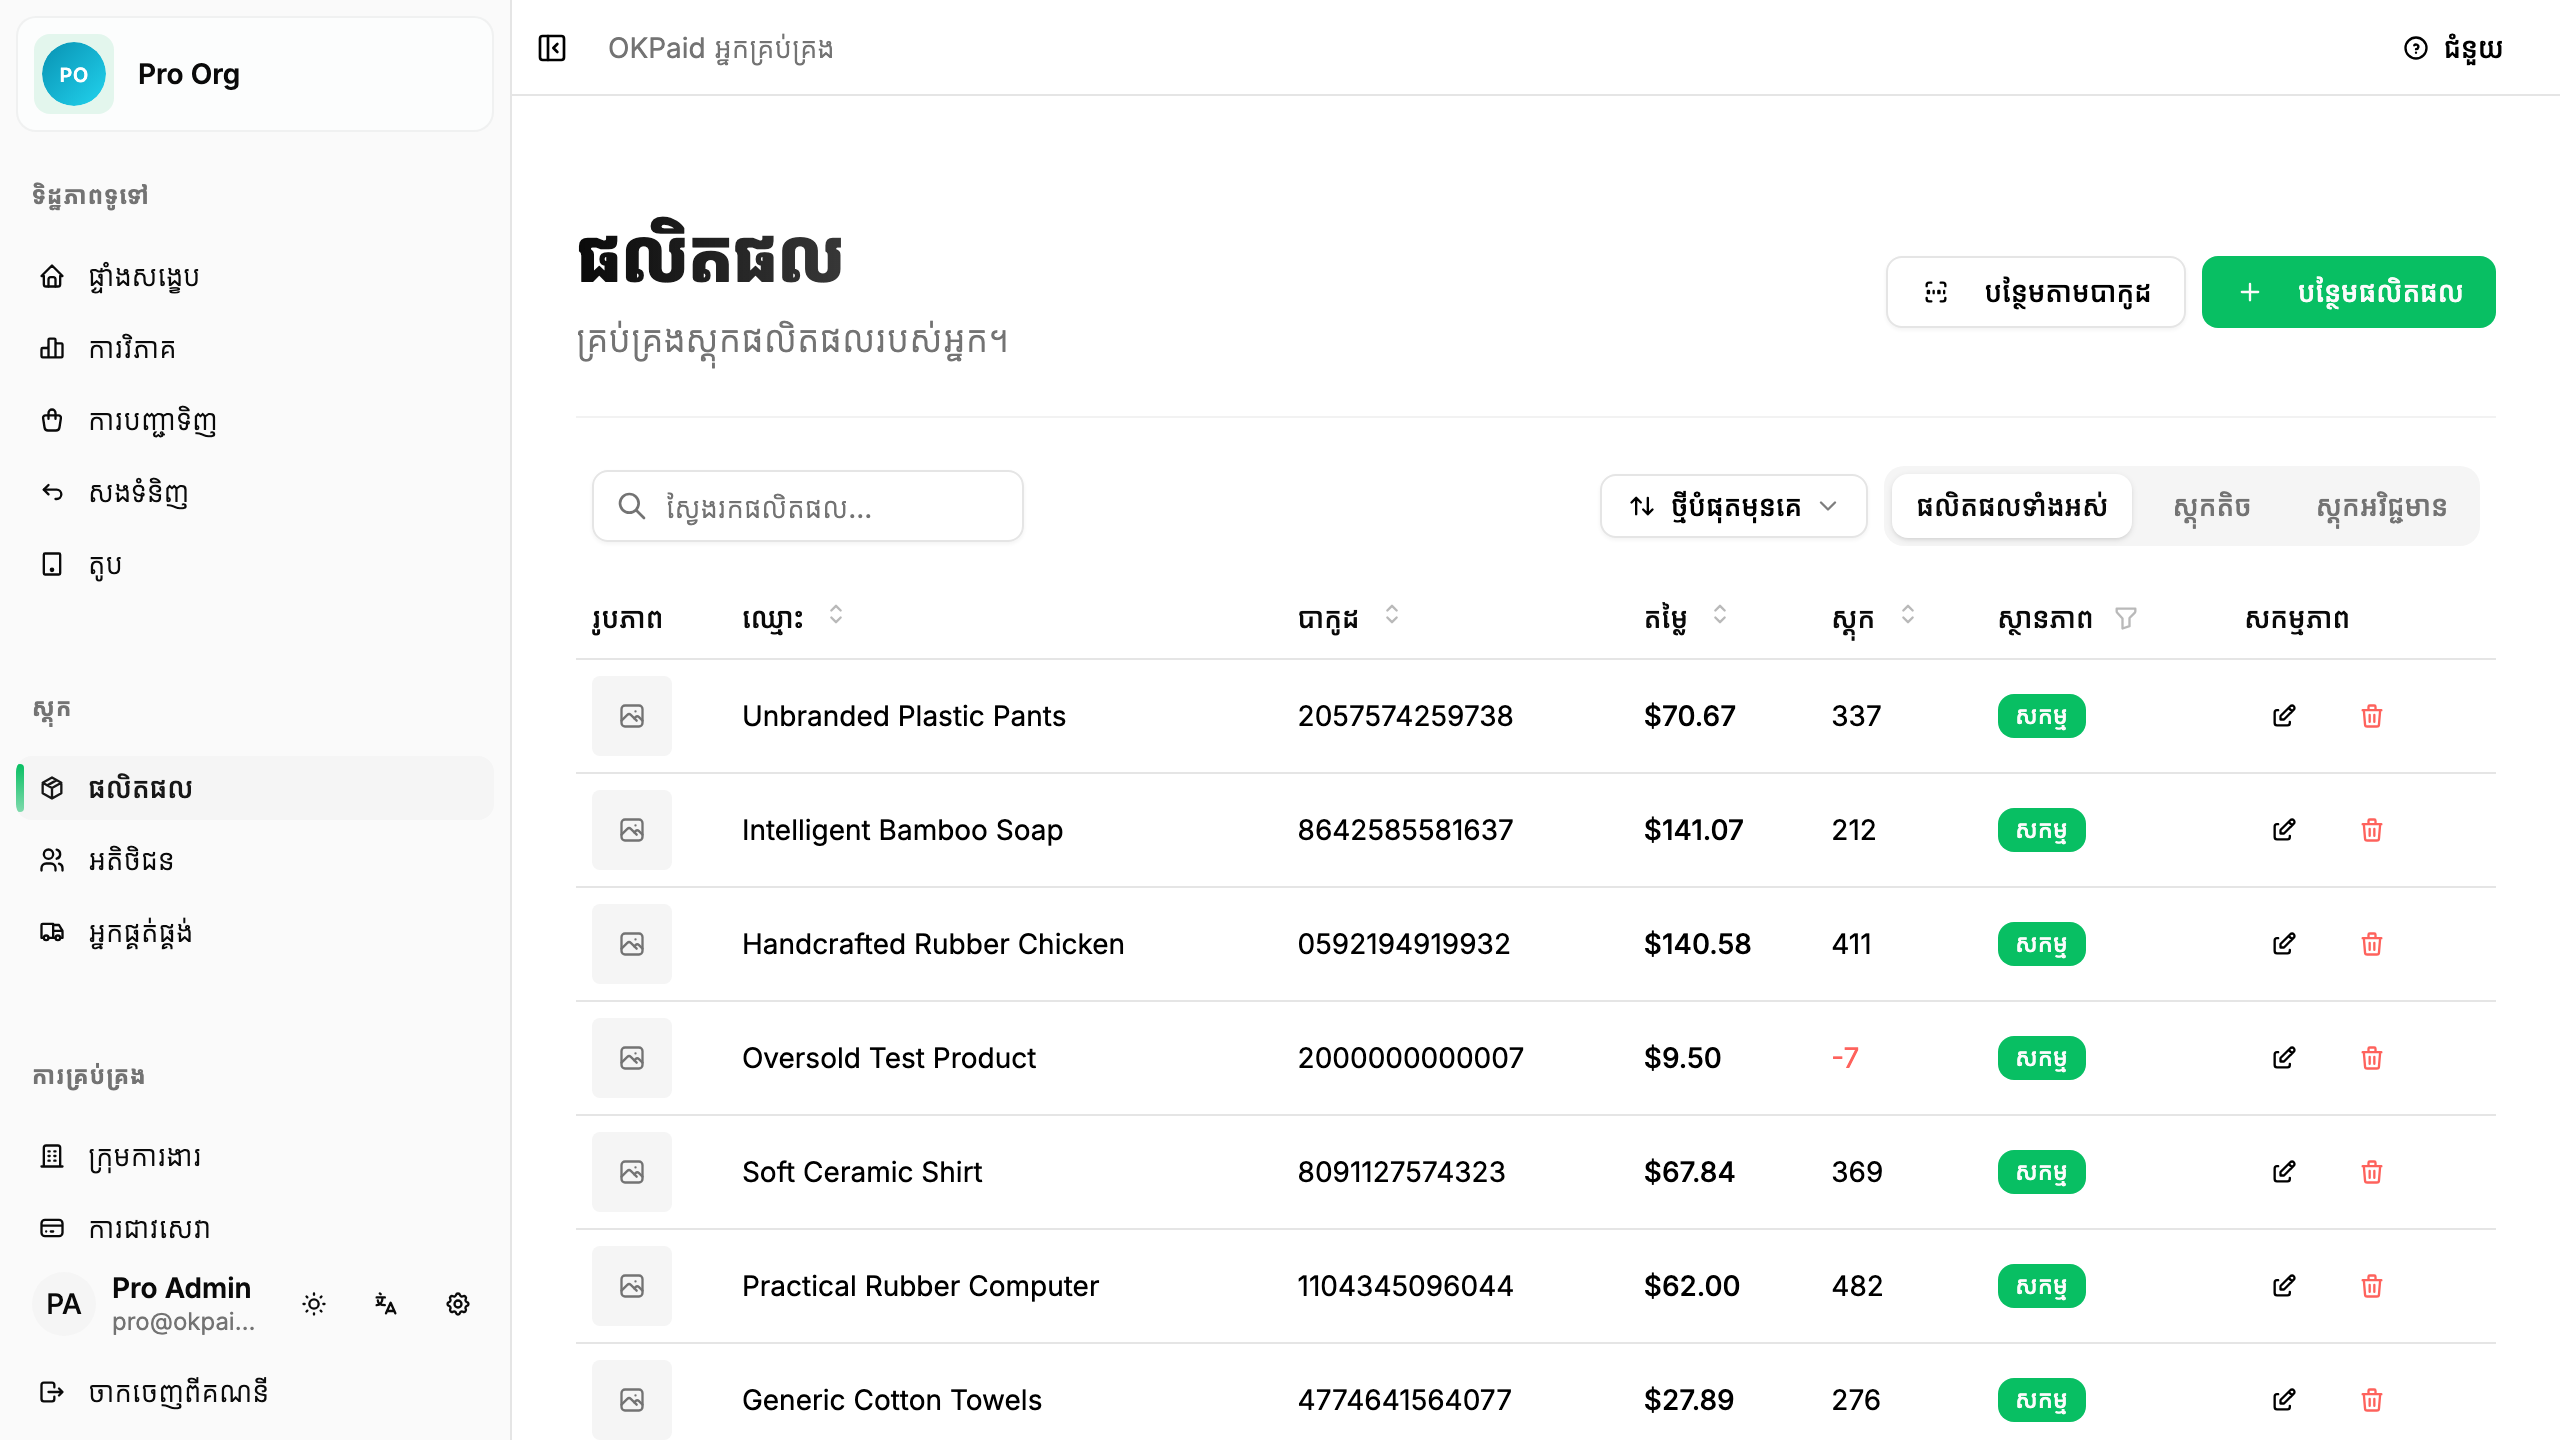
Task: Focus the product search field
Action: tap(808, 506)
